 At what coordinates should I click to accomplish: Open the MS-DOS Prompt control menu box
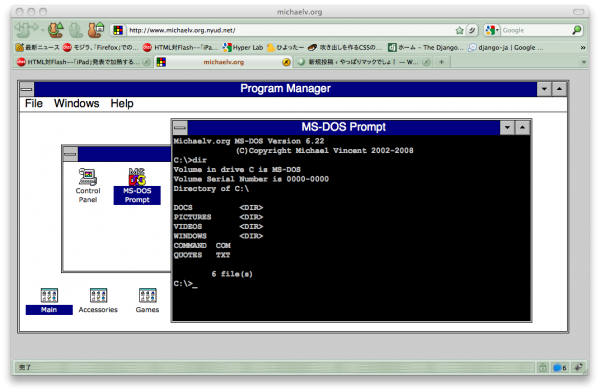(180, 127)
